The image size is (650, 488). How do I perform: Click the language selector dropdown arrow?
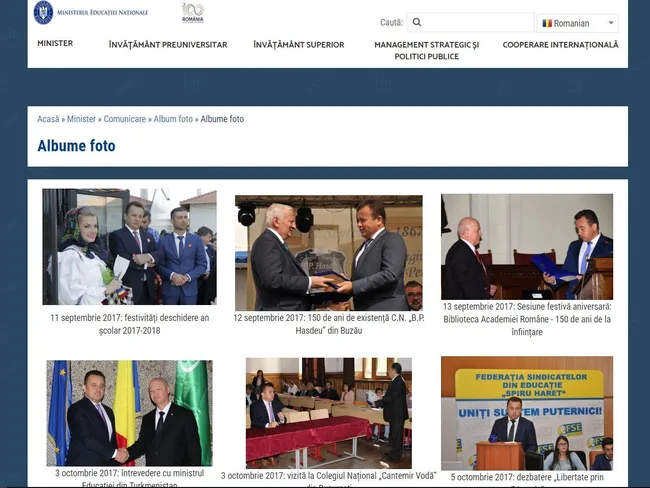point(611,23)
